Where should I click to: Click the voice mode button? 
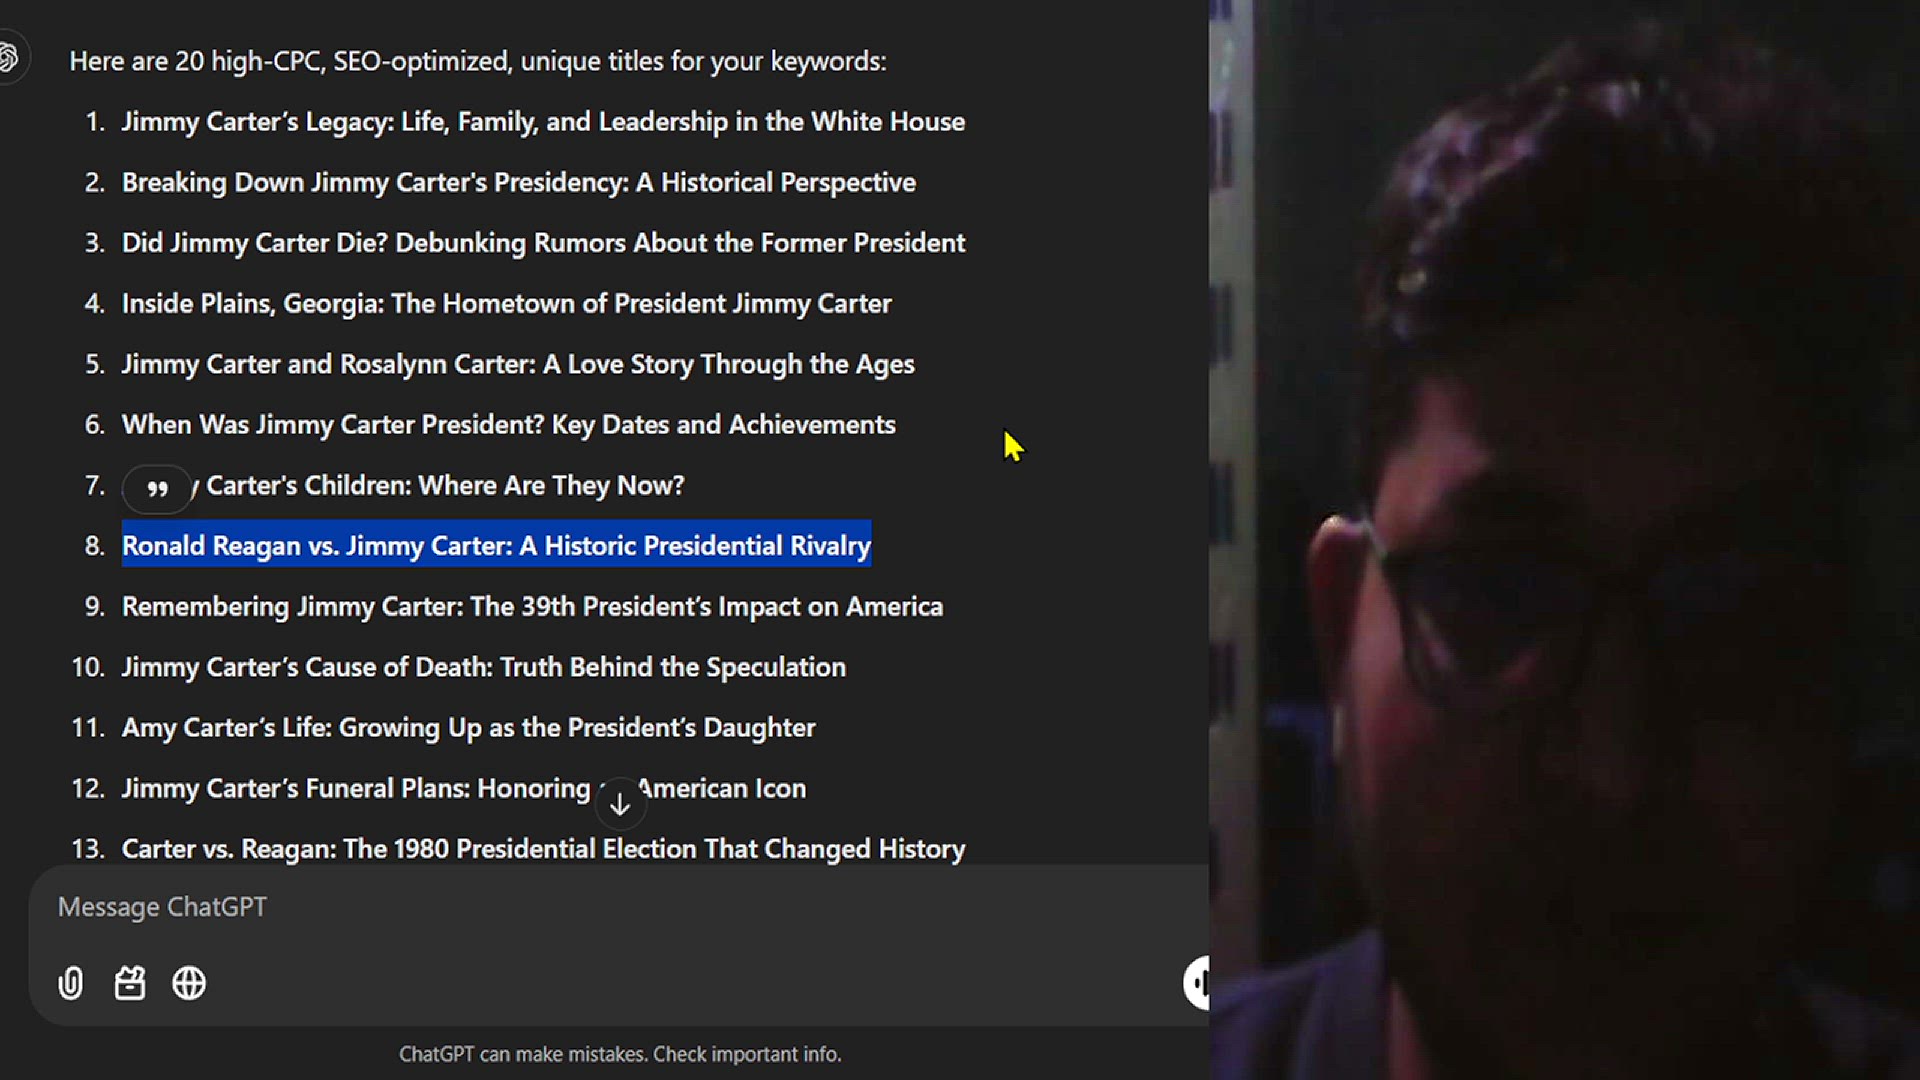[x=1197, y=982]
